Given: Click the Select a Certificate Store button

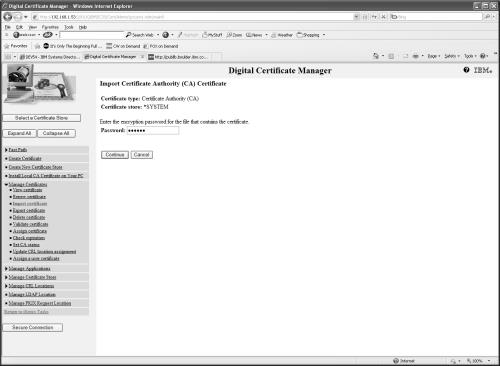Looking at the screenshot, I should 42,118.
